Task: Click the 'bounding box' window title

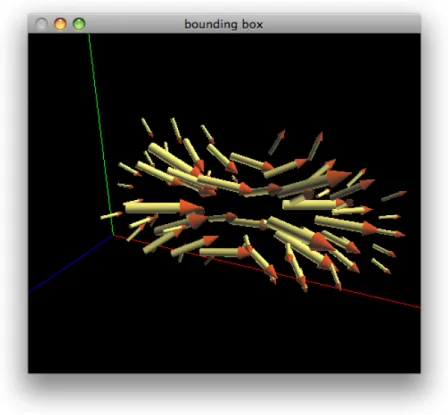Action: [x=224, y=24]
